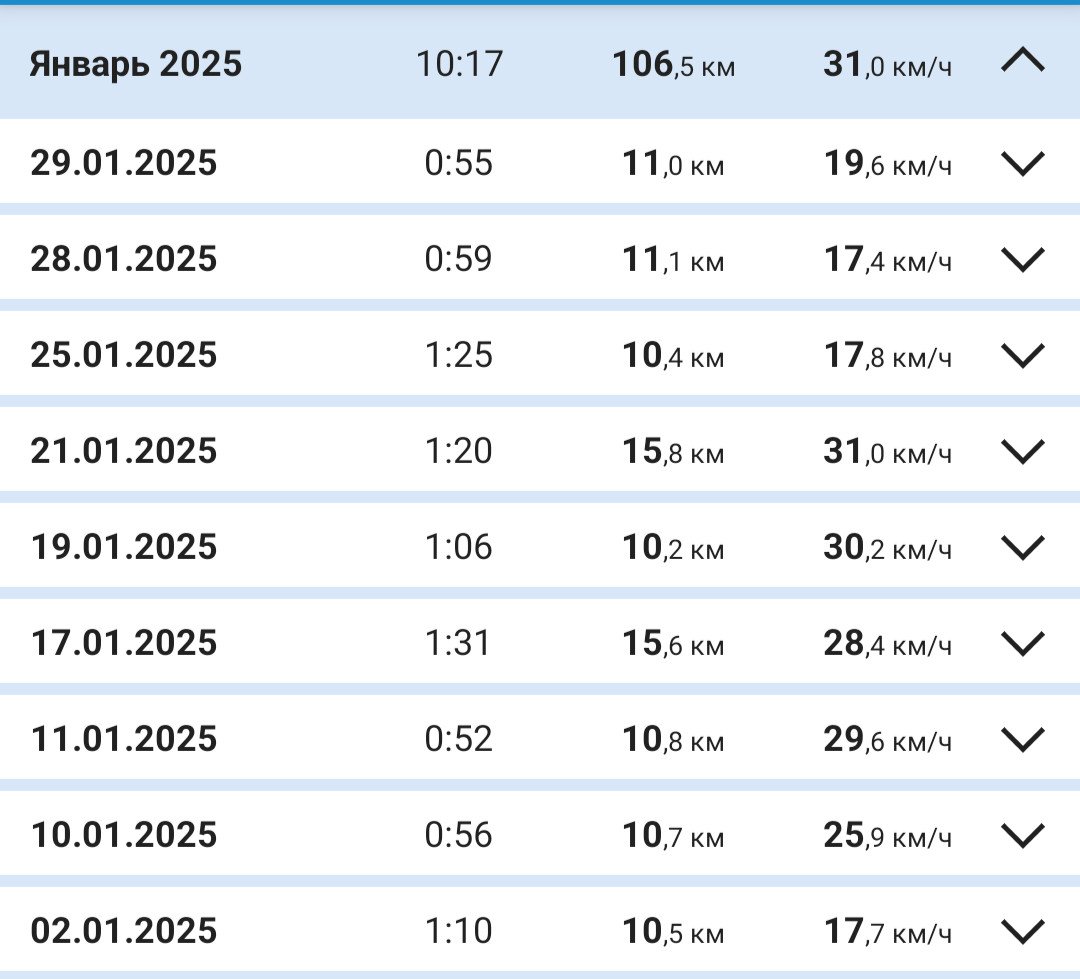
Task: Open the ride dated 21.01.2025
Action: pos(124,451)
